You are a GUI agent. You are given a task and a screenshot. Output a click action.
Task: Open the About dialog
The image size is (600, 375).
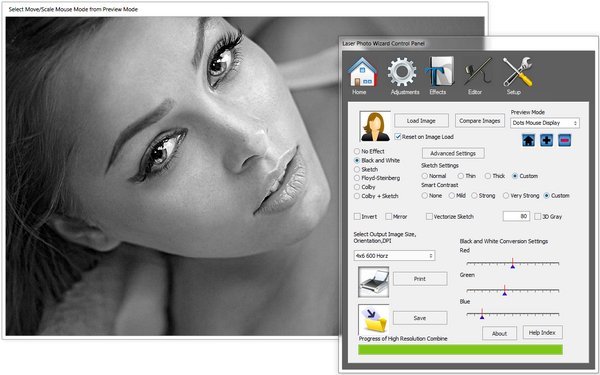tap(499, 333)
